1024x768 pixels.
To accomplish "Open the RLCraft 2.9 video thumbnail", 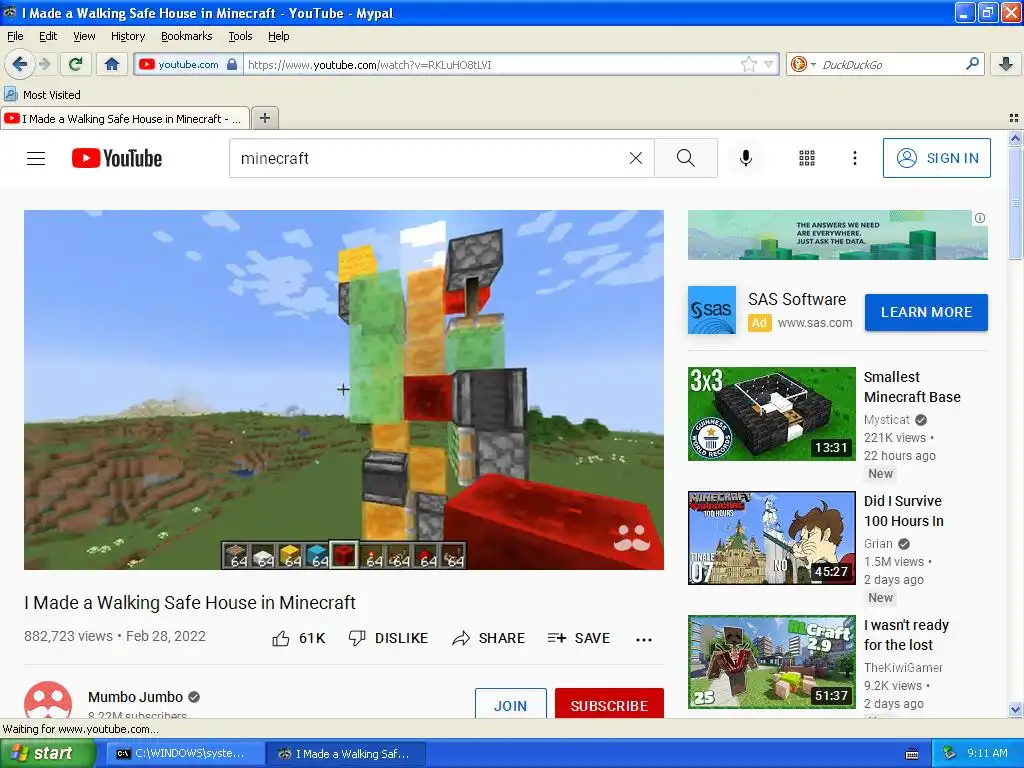I will click(771, 662).
